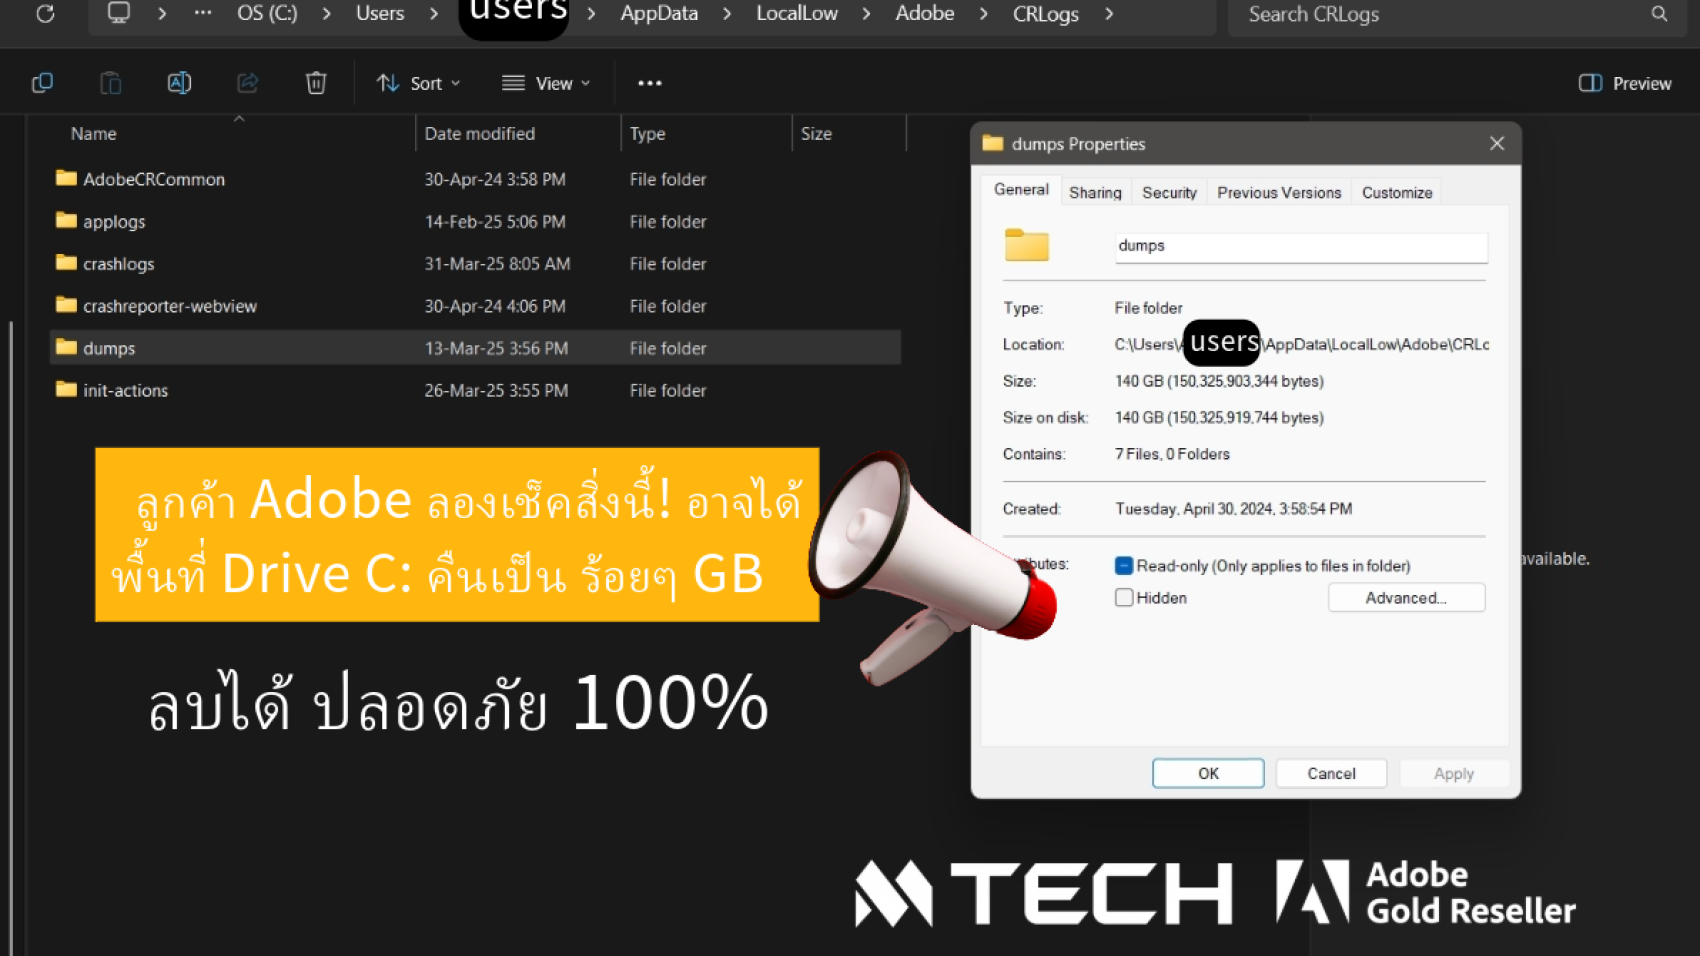Expand the View options dropdown

pyautogui.click(x=546, y=83)
